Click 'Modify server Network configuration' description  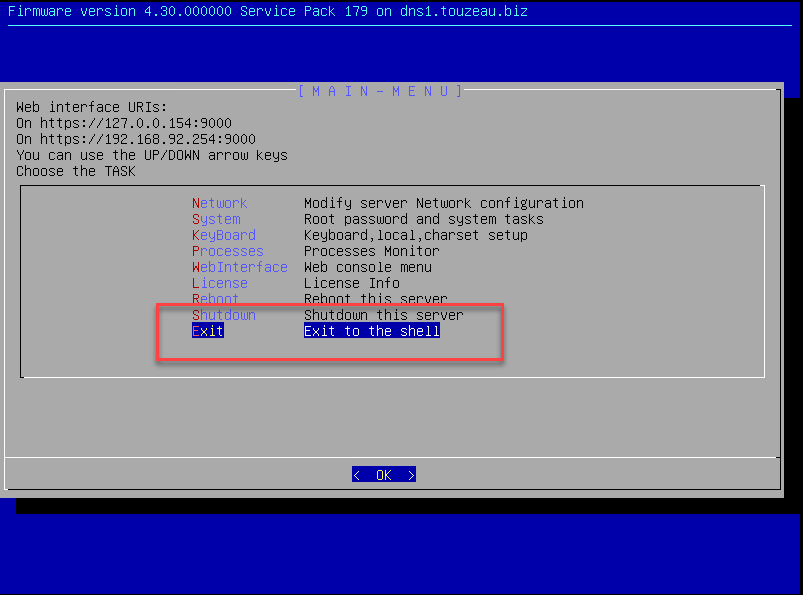(x=443, y=203)
